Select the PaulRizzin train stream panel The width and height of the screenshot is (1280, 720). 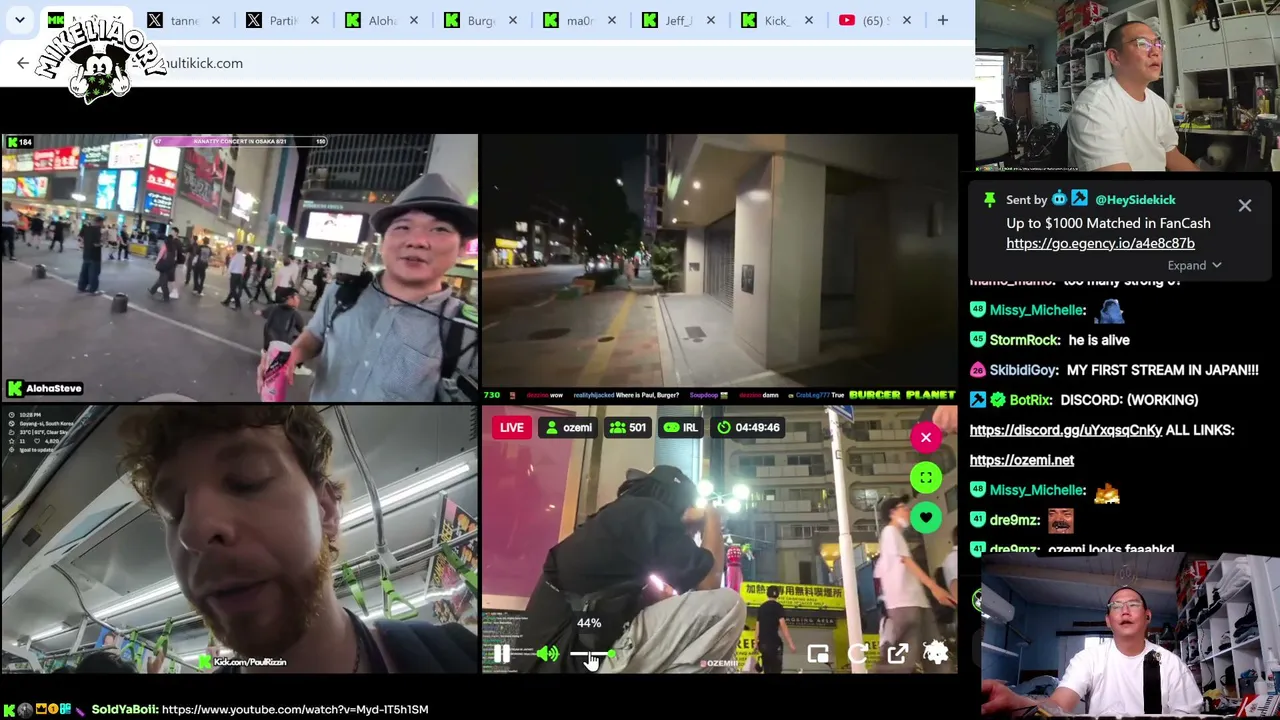239,539
